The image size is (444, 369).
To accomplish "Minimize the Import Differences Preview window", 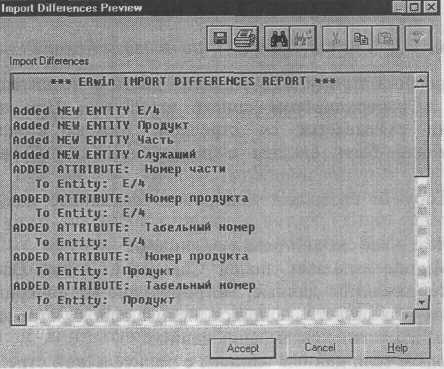I will [x=399, y=7].
